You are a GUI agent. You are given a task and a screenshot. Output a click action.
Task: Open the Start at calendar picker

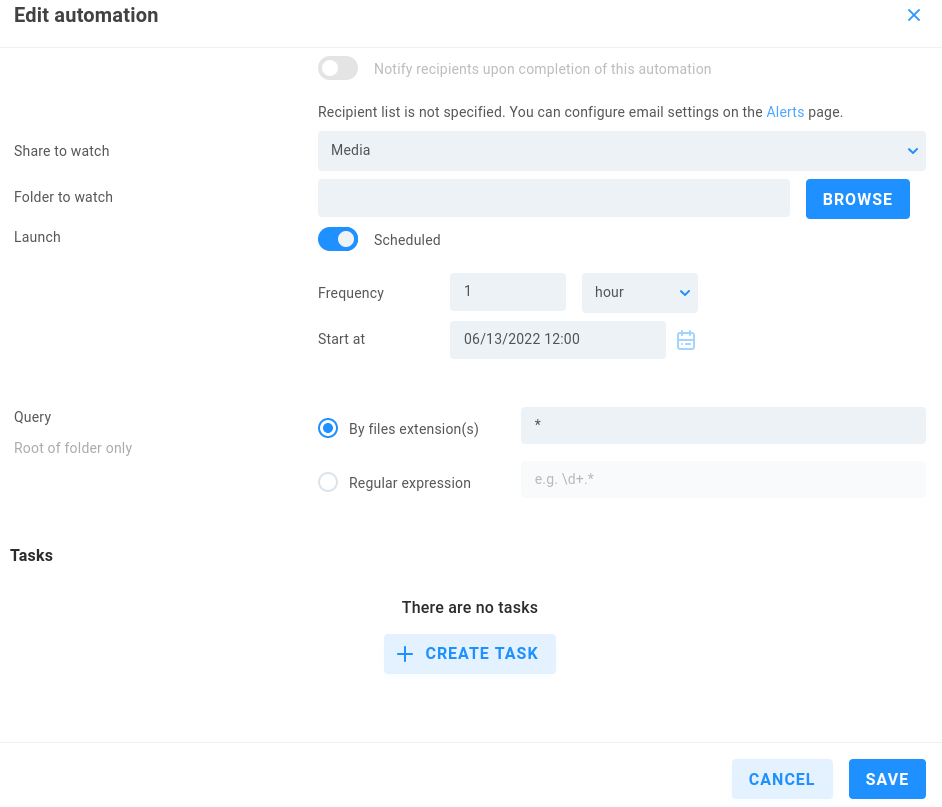coord(685,340)
